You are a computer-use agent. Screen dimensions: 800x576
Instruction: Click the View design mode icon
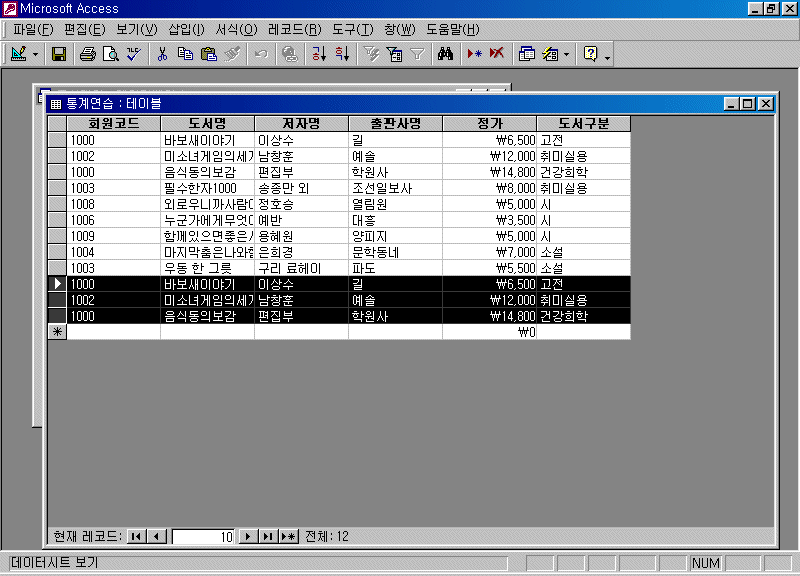click(x=19, y=54)
